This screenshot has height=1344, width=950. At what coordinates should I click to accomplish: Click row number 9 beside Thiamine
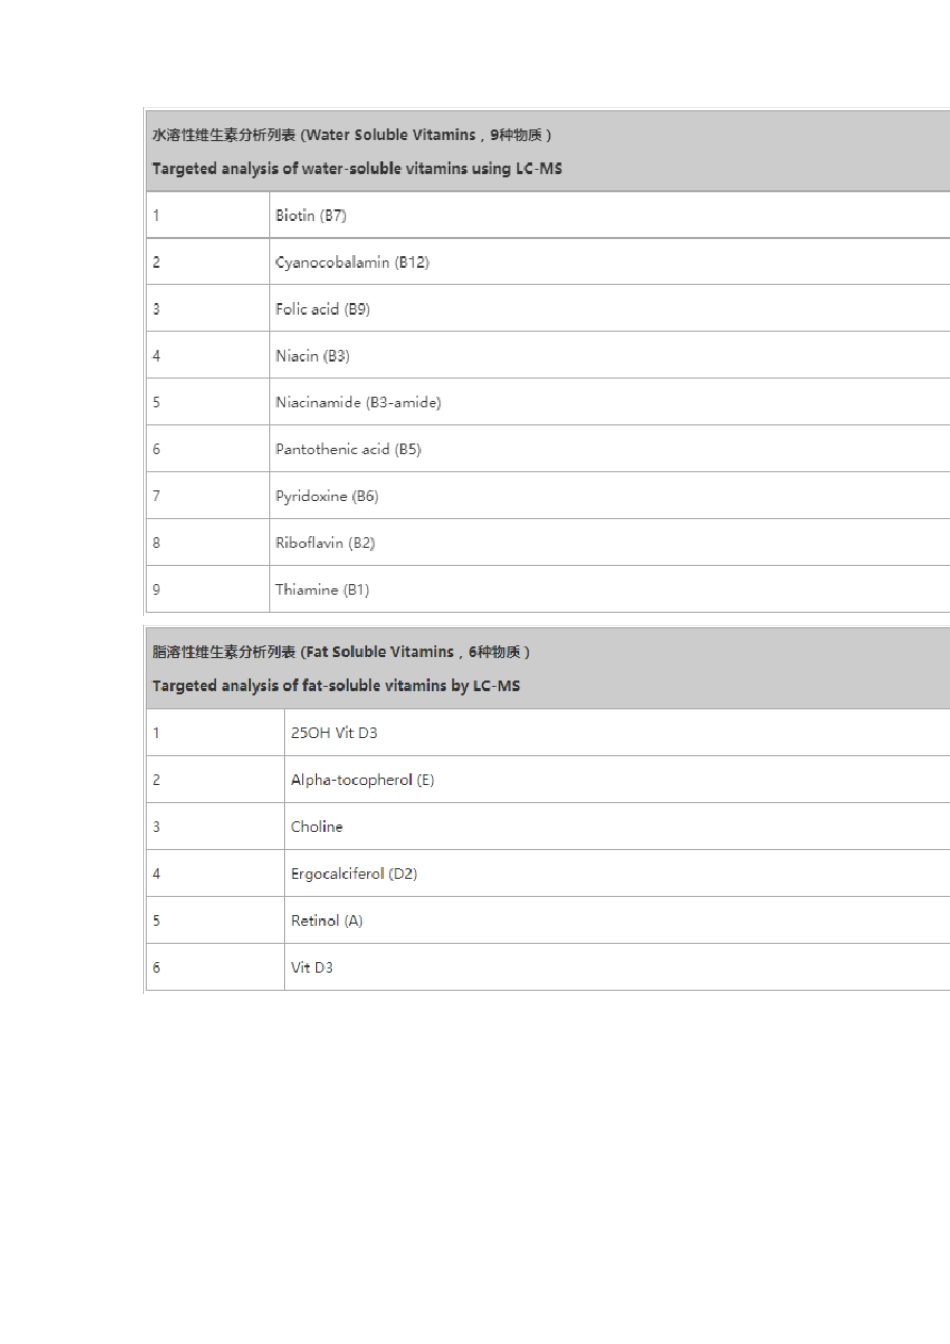(x=156, y=590)
